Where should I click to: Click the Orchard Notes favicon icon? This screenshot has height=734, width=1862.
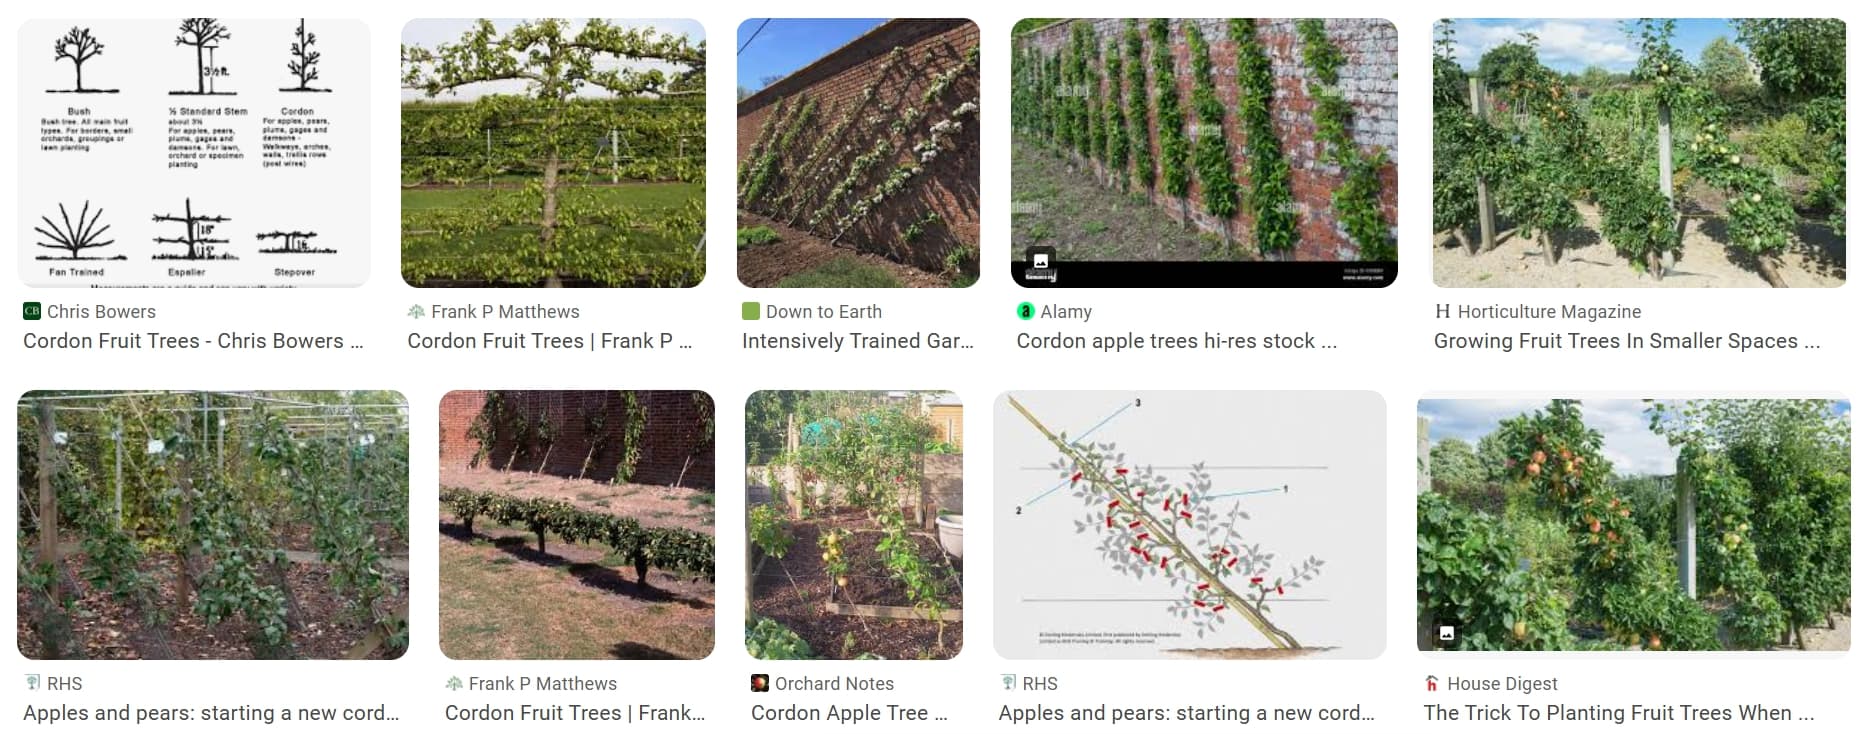[x=760, y=683]
